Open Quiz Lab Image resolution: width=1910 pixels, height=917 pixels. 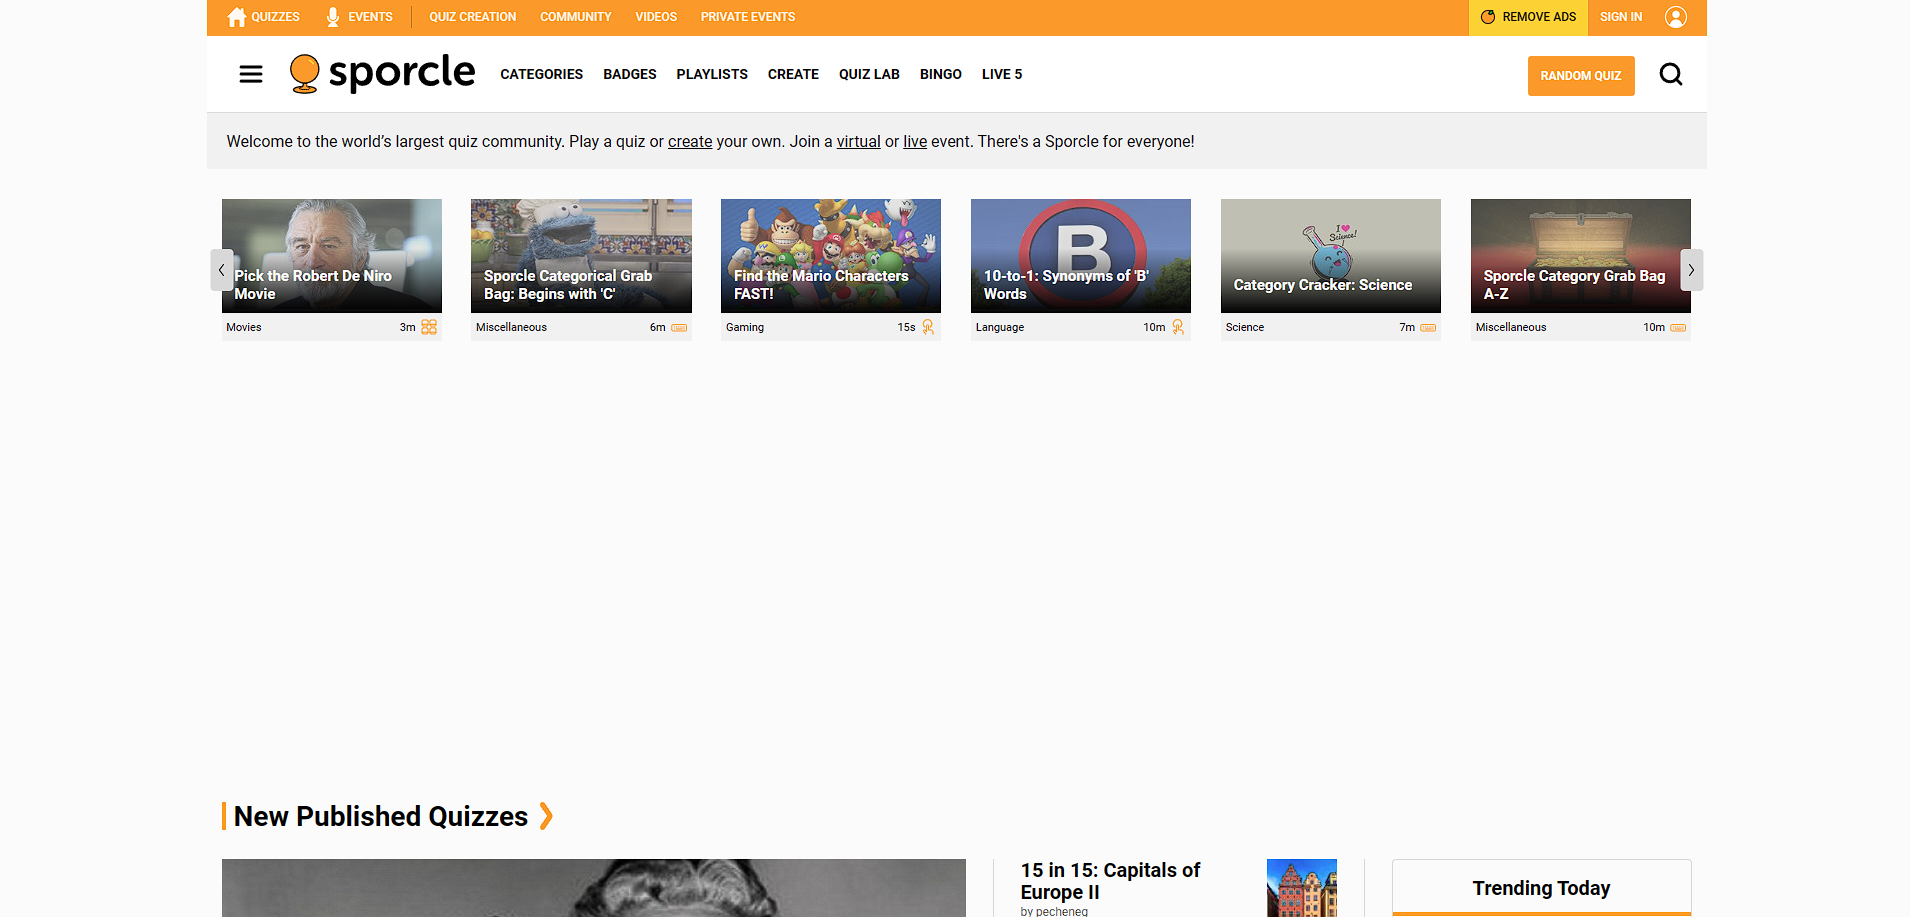pos(869,74)
